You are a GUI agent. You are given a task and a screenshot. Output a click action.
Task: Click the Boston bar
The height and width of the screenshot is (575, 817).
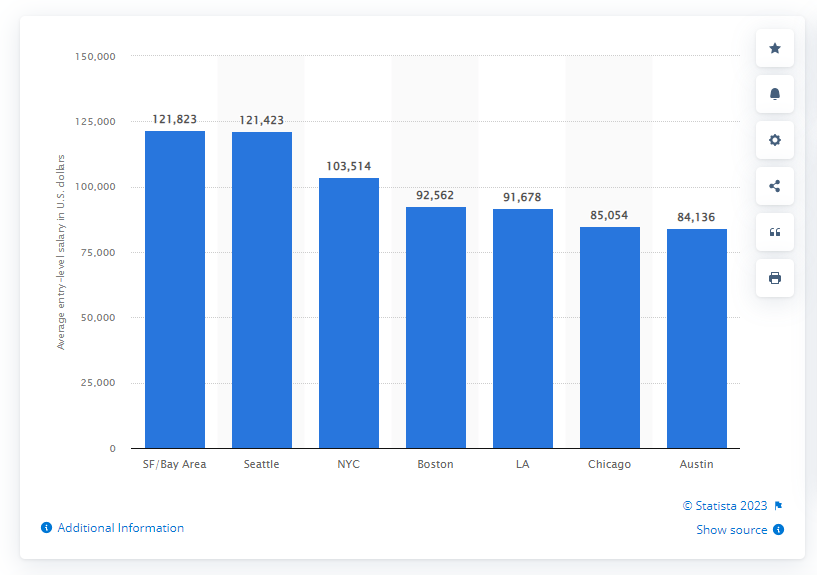coord(436,327)
